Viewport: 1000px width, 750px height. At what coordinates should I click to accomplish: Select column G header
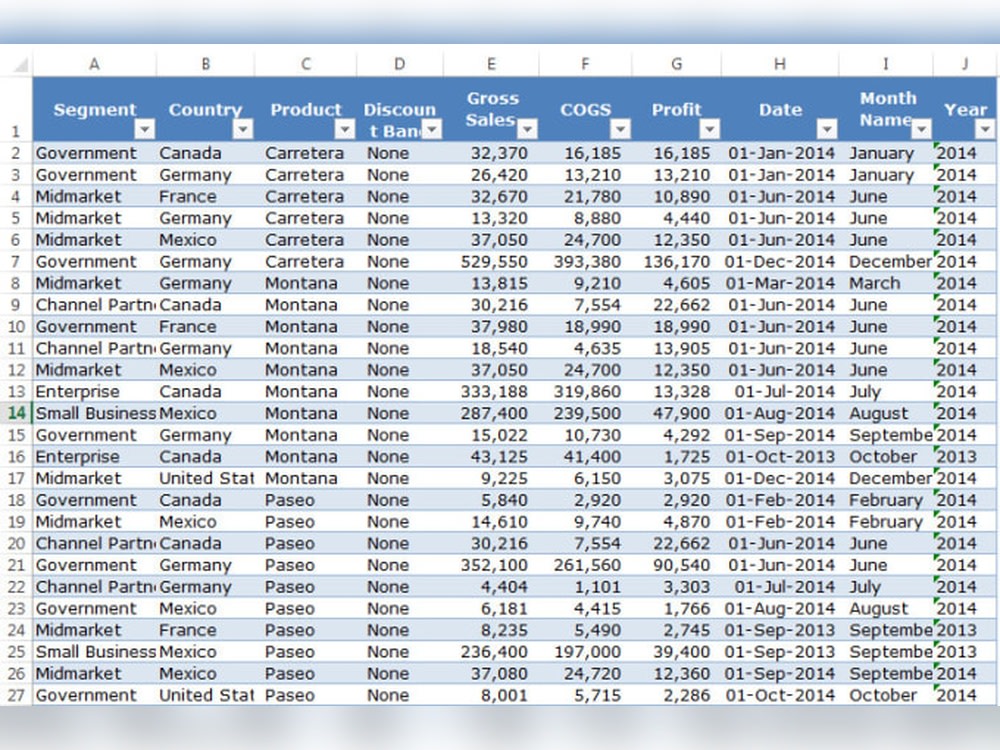pos(677,64)
